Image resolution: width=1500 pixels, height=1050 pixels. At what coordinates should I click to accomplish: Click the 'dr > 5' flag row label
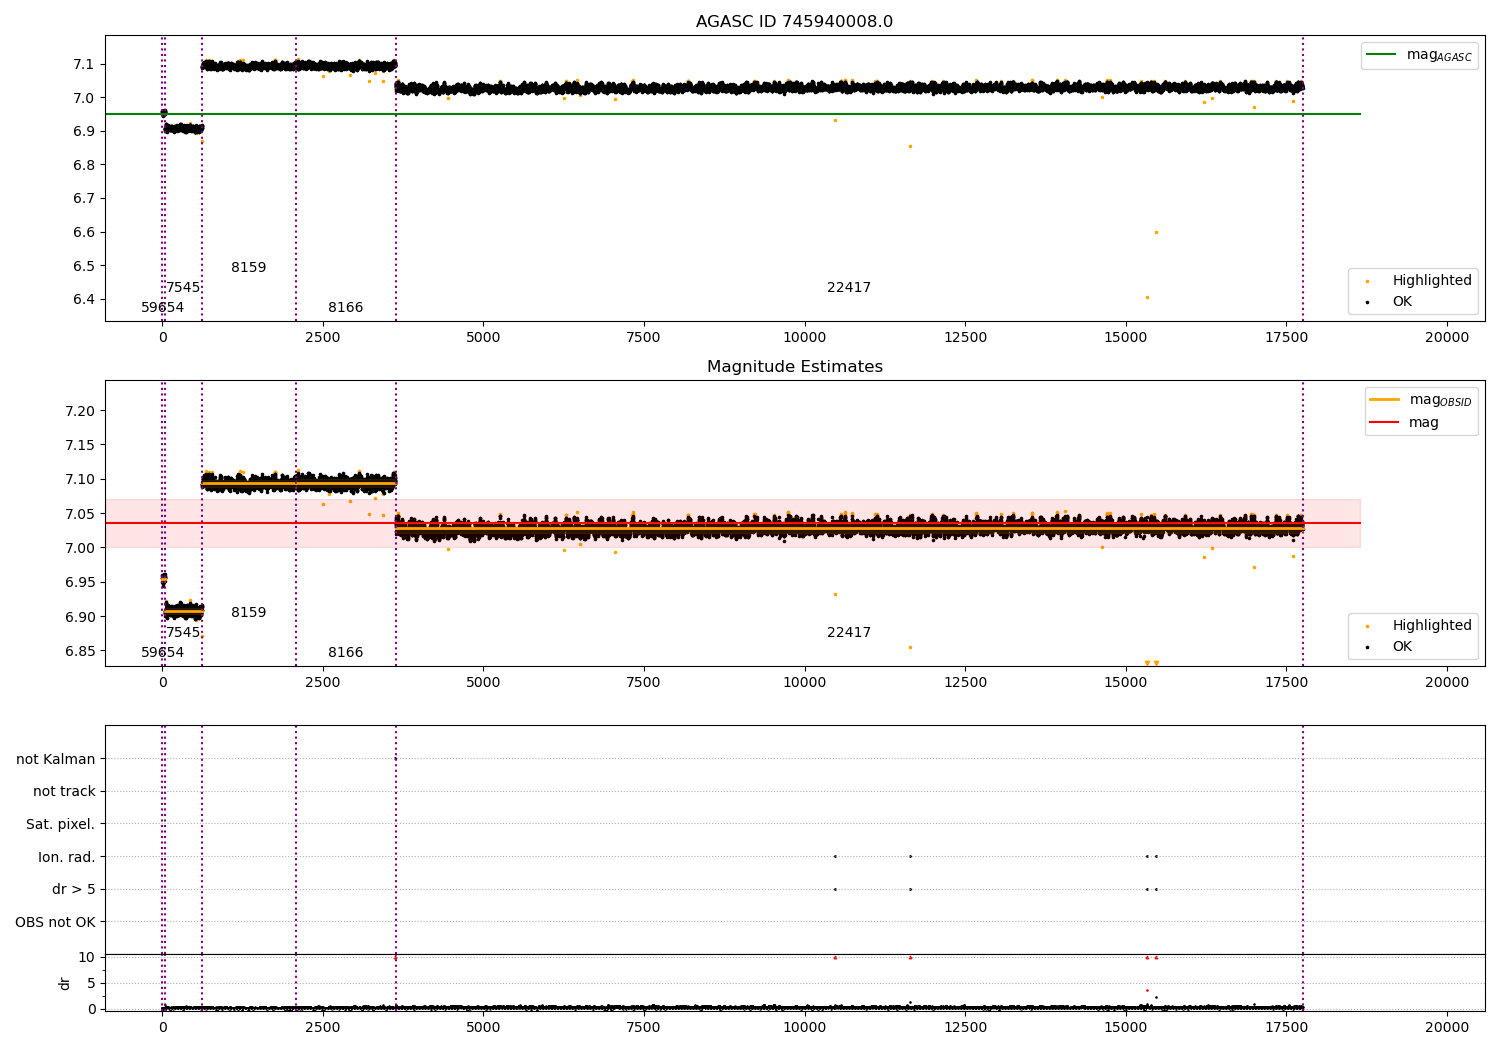pos(74,889)
